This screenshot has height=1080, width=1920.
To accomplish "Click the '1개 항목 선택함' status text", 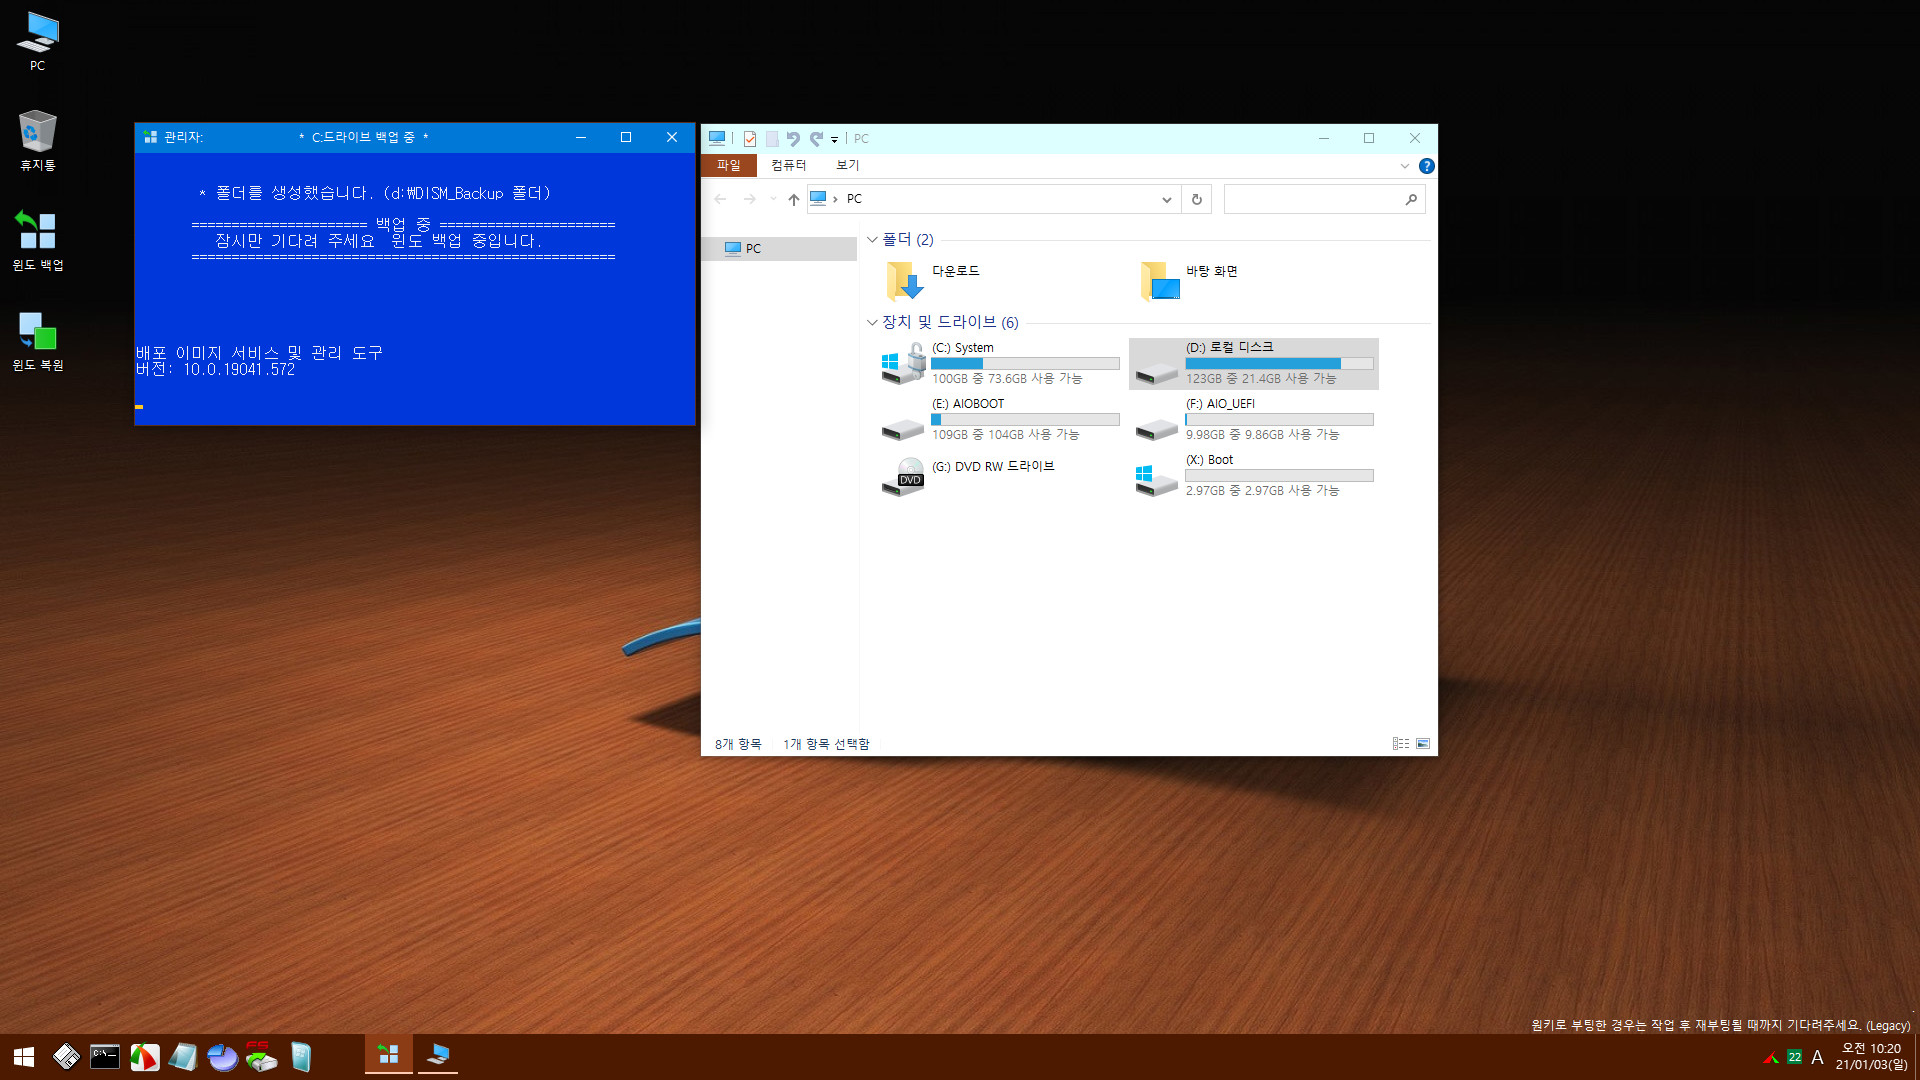I will tap(826, 744).
